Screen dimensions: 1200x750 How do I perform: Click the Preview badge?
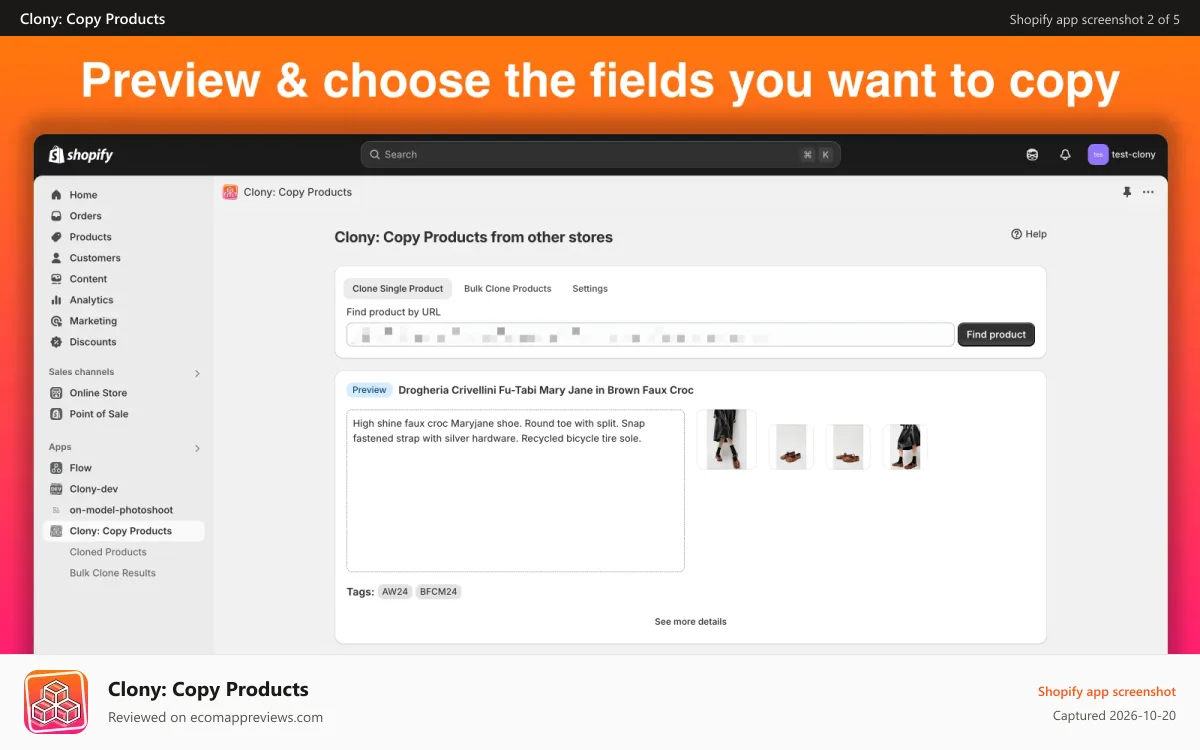pyautogui.click(x=369, y=390)
